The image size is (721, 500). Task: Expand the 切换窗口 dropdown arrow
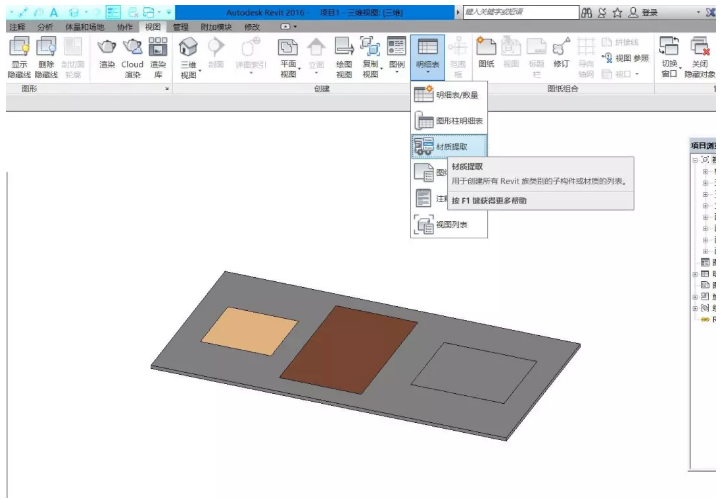681,69
